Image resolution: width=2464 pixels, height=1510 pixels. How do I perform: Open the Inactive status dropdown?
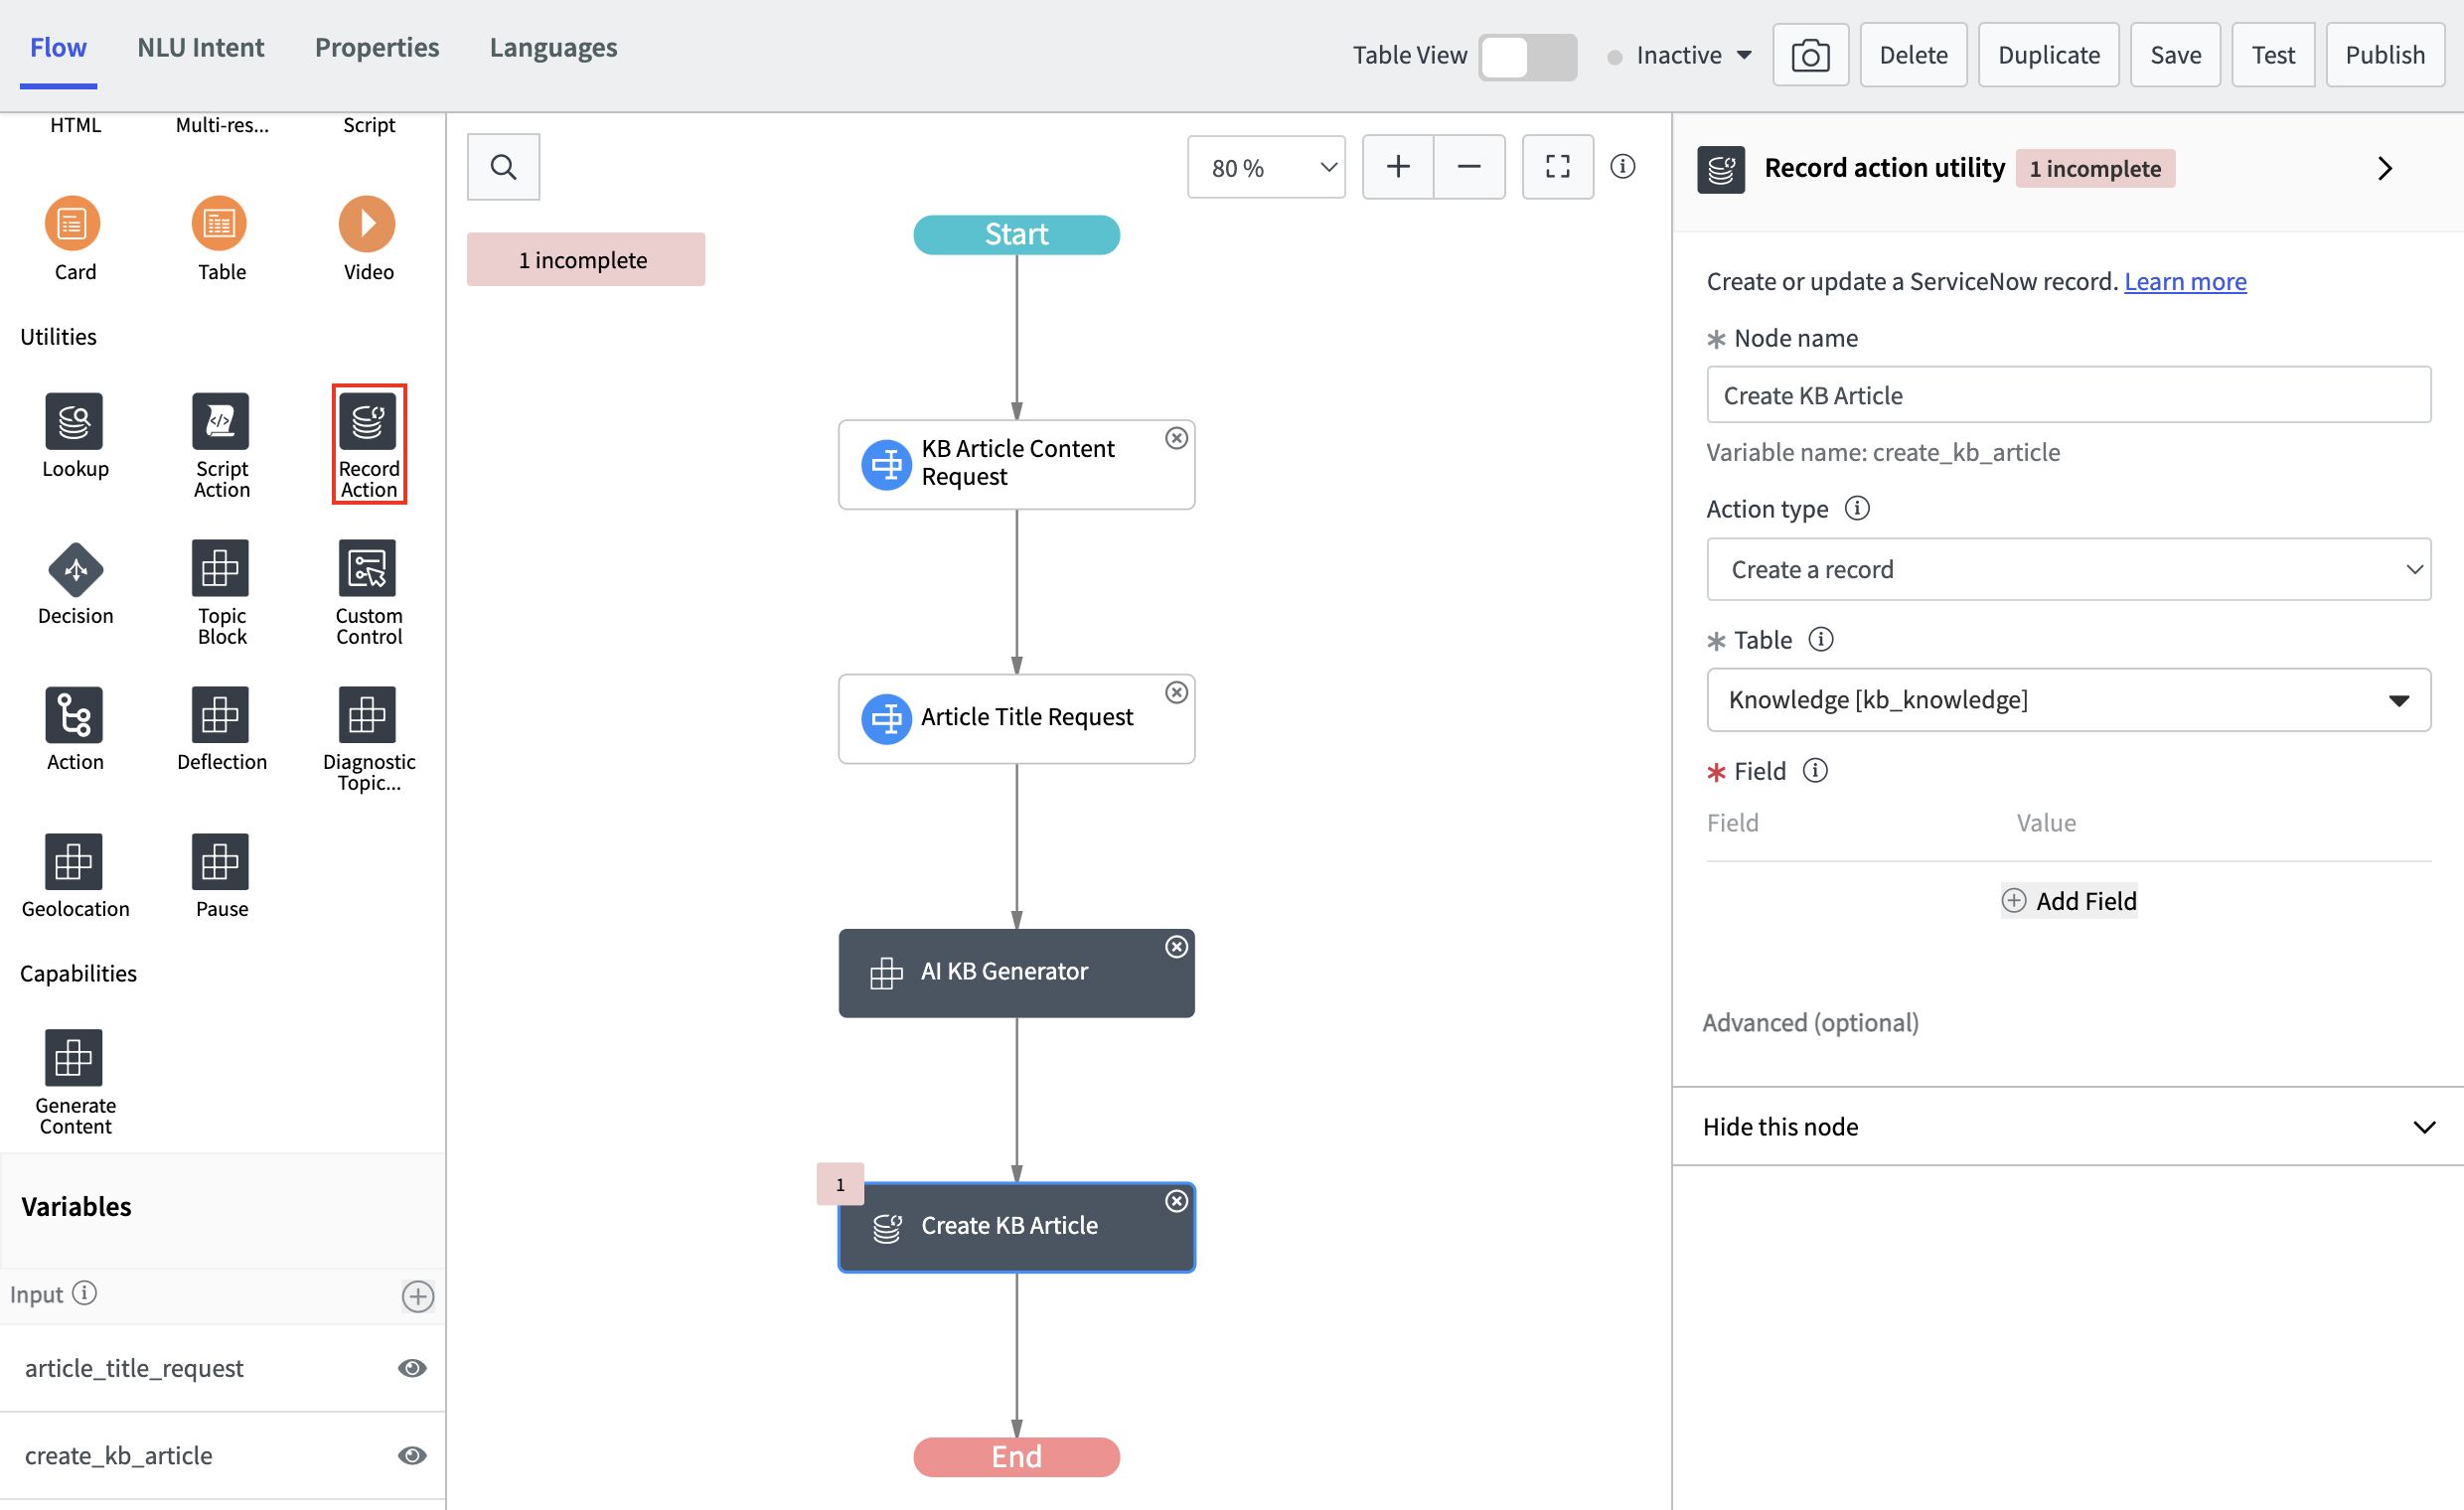(x=1680, y=55)
